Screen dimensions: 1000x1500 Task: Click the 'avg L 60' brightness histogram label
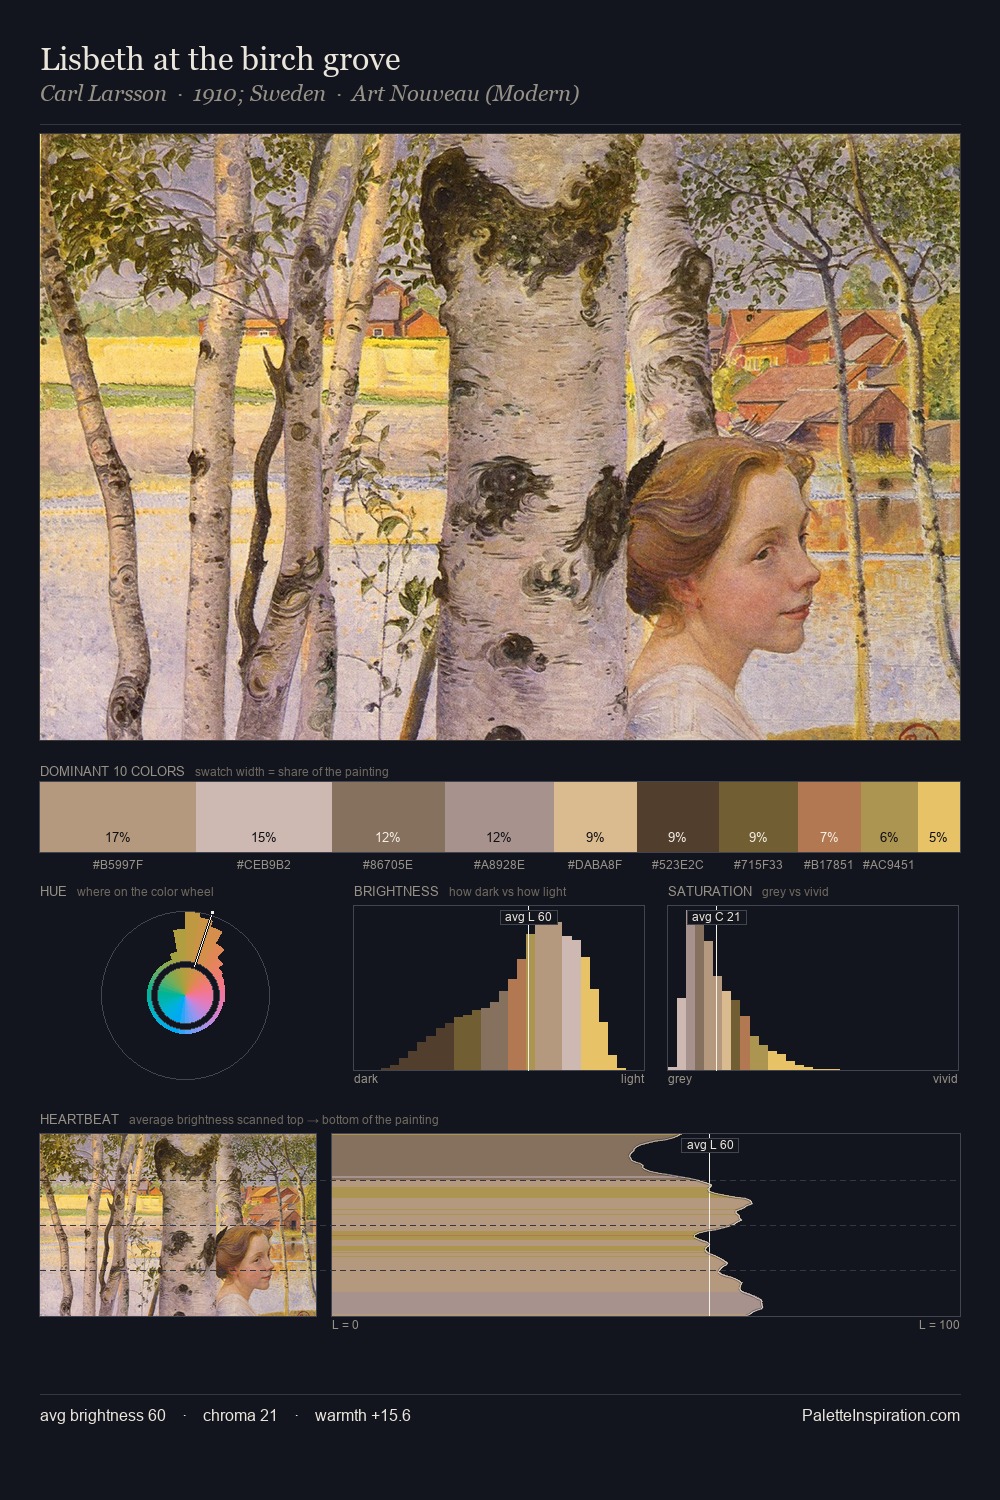[528, 917]
